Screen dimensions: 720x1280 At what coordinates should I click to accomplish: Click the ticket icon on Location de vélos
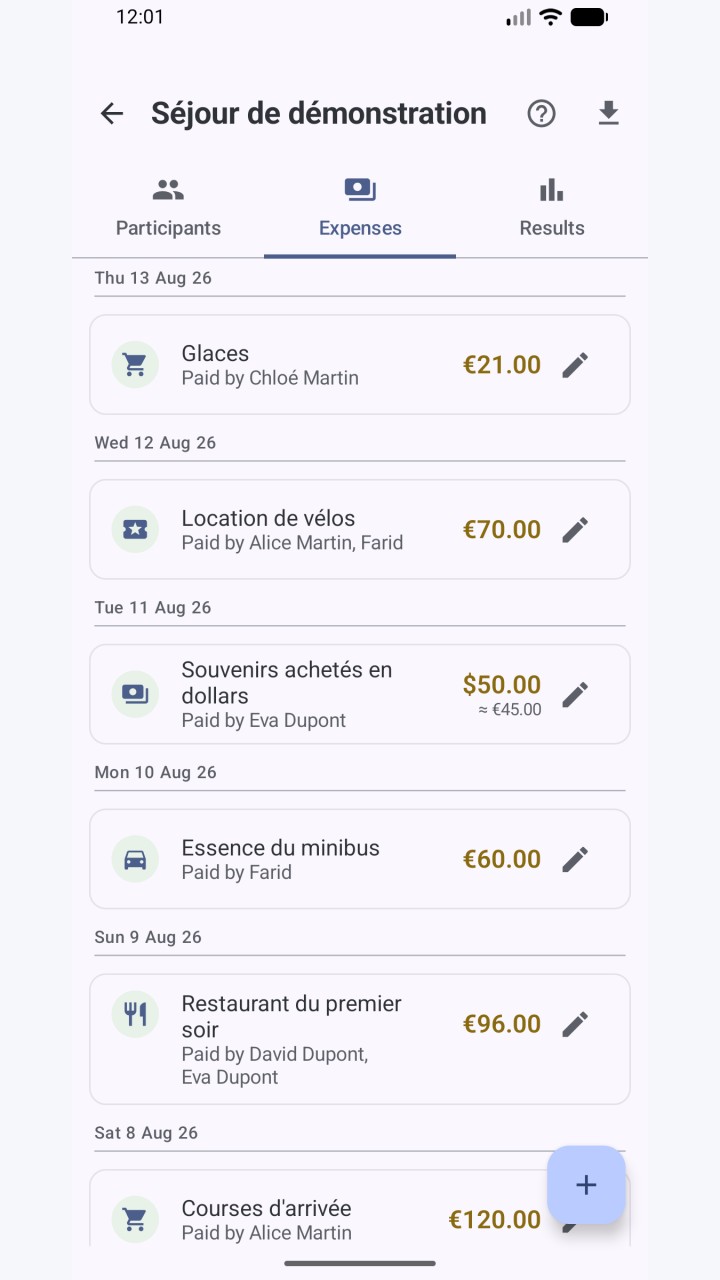point(135,530)
